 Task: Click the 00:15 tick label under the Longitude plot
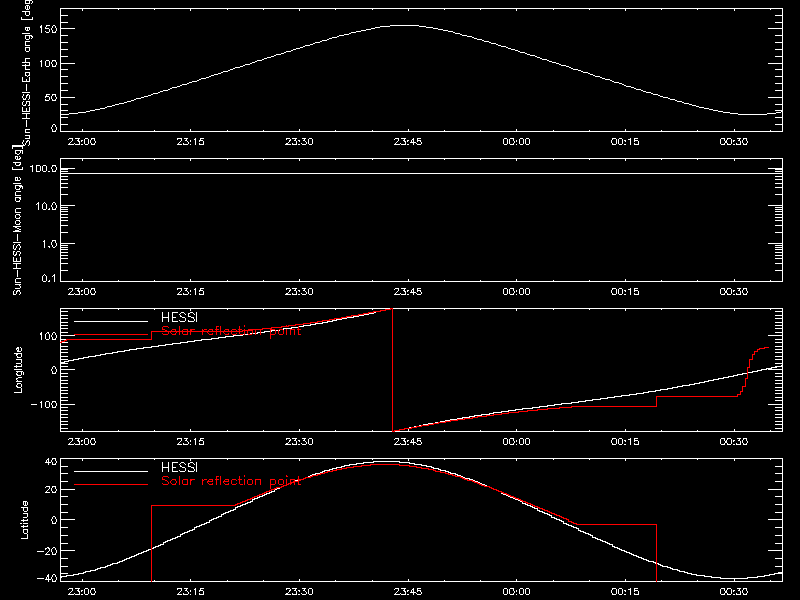625,441
